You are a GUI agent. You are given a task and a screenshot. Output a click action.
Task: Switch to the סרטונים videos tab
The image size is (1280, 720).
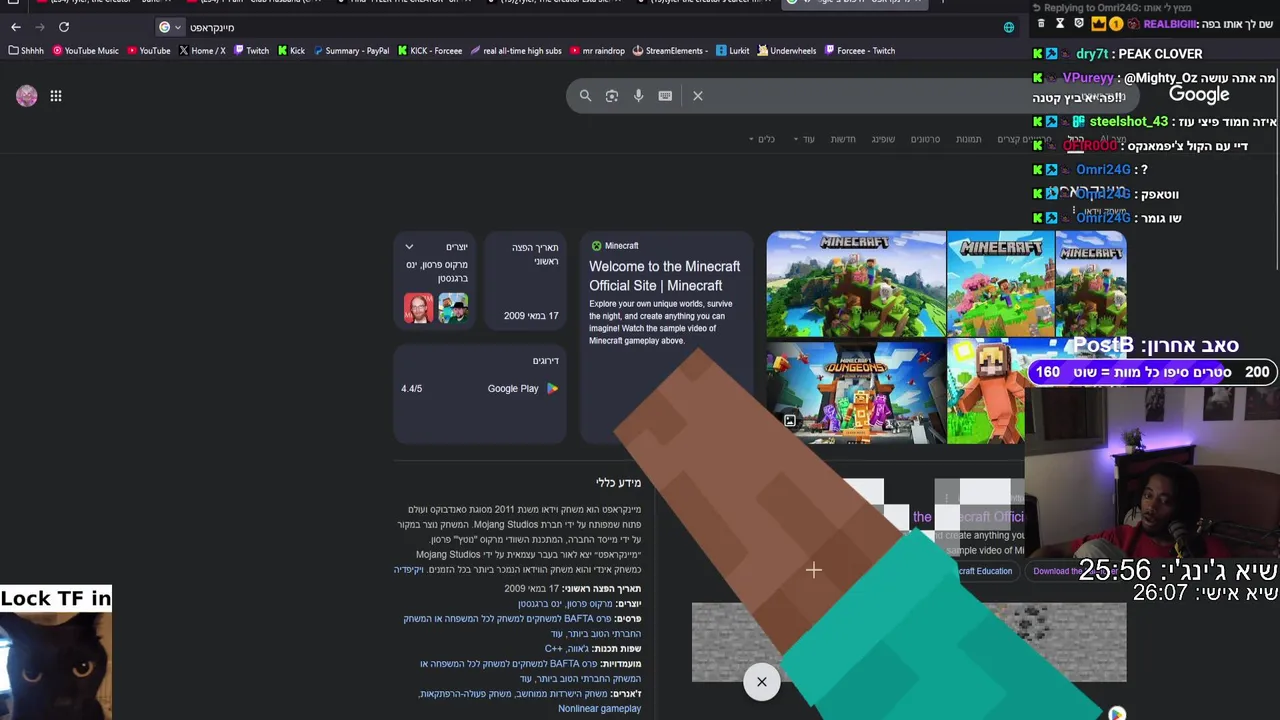click(x=925, y=139)
